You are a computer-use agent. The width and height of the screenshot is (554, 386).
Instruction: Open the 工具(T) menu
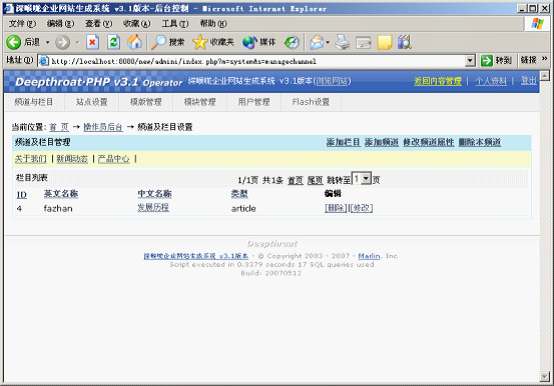[x=175, y=24]
